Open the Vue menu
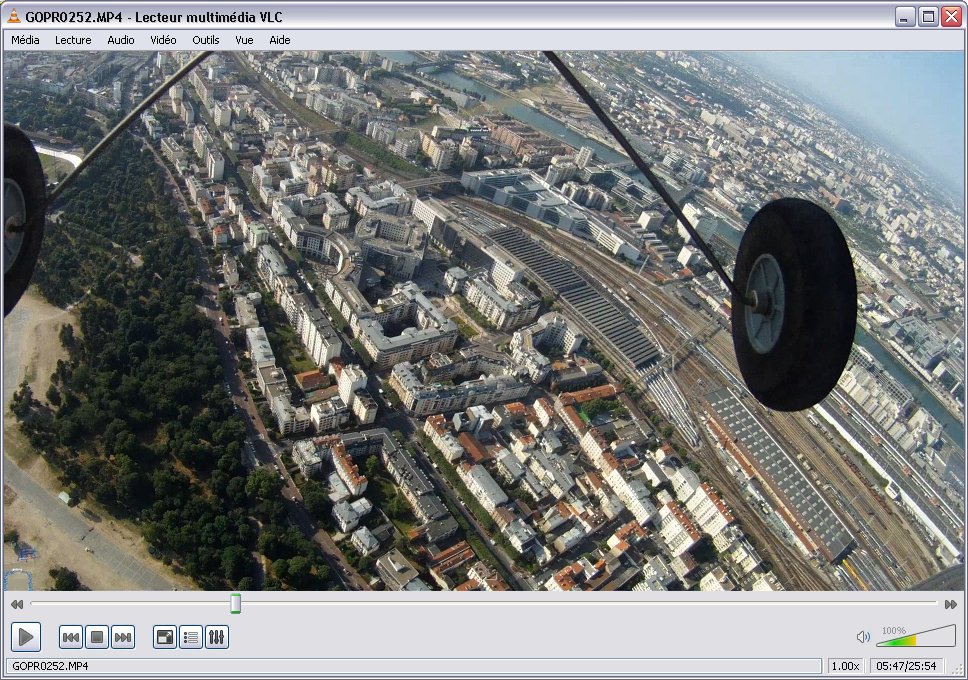Screen dimensions: 968x680 click(x=244, y=40)
